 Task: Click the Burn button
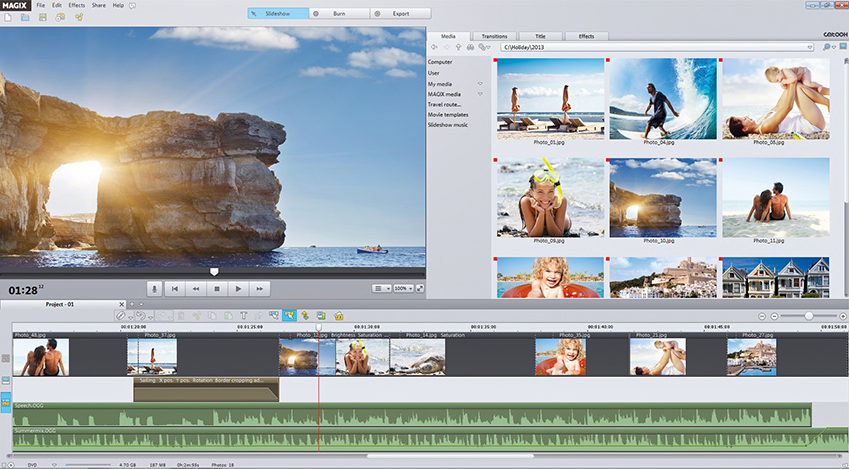[339, 14]
